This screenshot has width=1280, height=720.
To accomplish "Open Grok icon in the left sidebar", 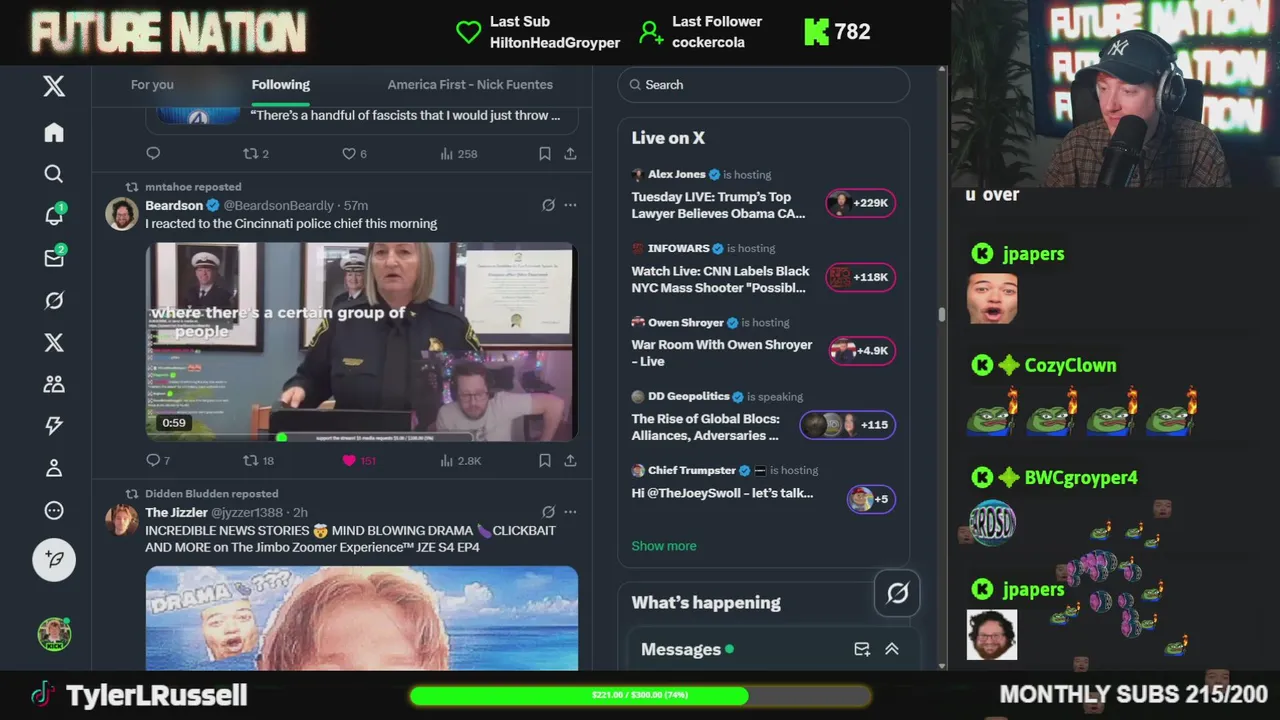I will click(54, 300).
